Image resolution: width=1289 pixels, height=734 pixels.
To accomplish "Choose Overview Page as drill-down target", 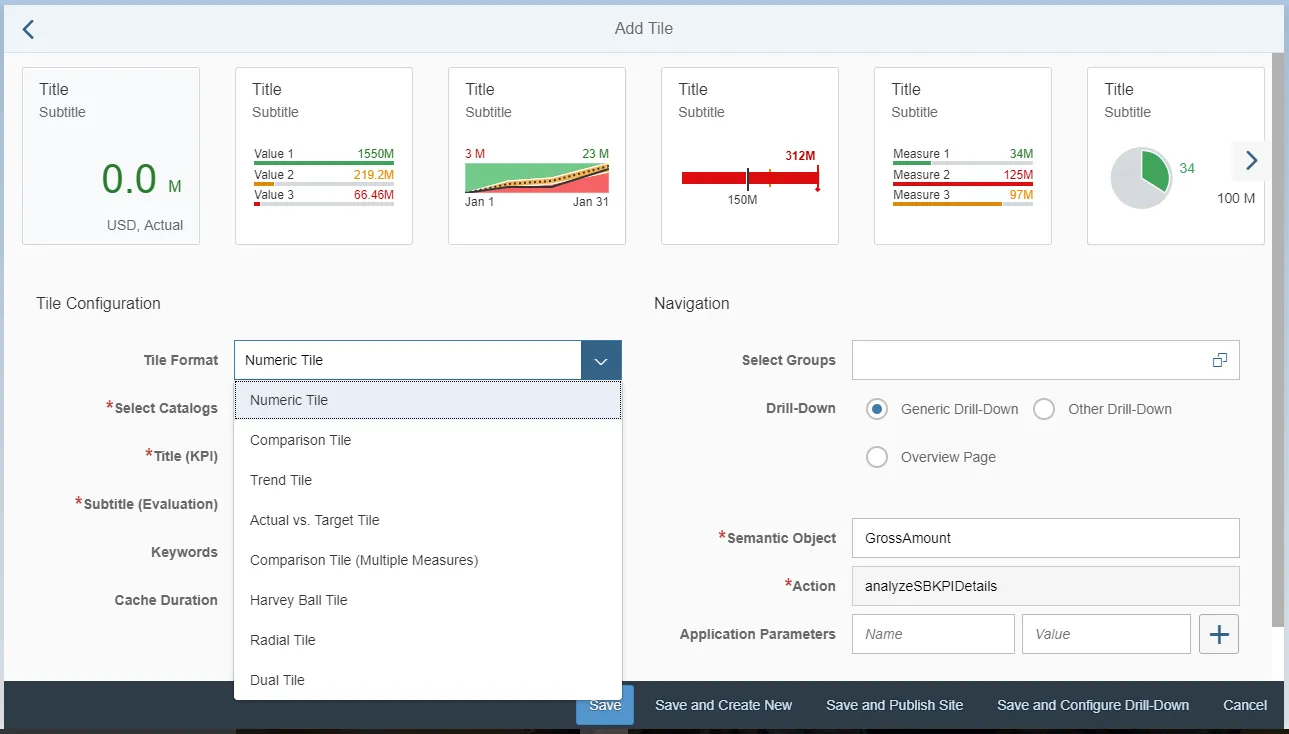I will (x=877, y=457).
